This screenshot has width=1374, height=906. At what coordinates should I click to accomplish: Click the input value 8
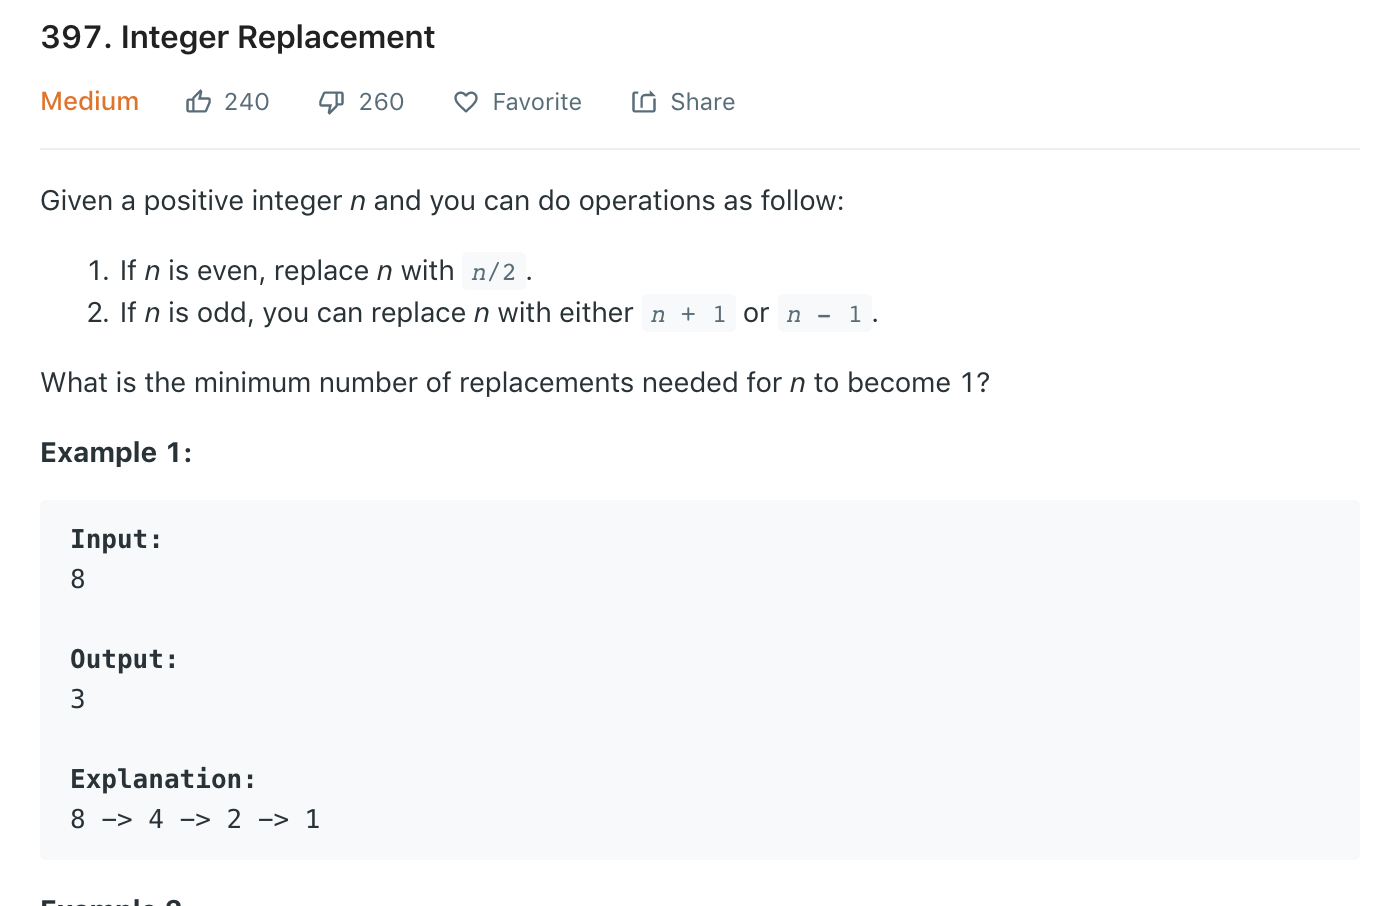[x=78, y=579]
